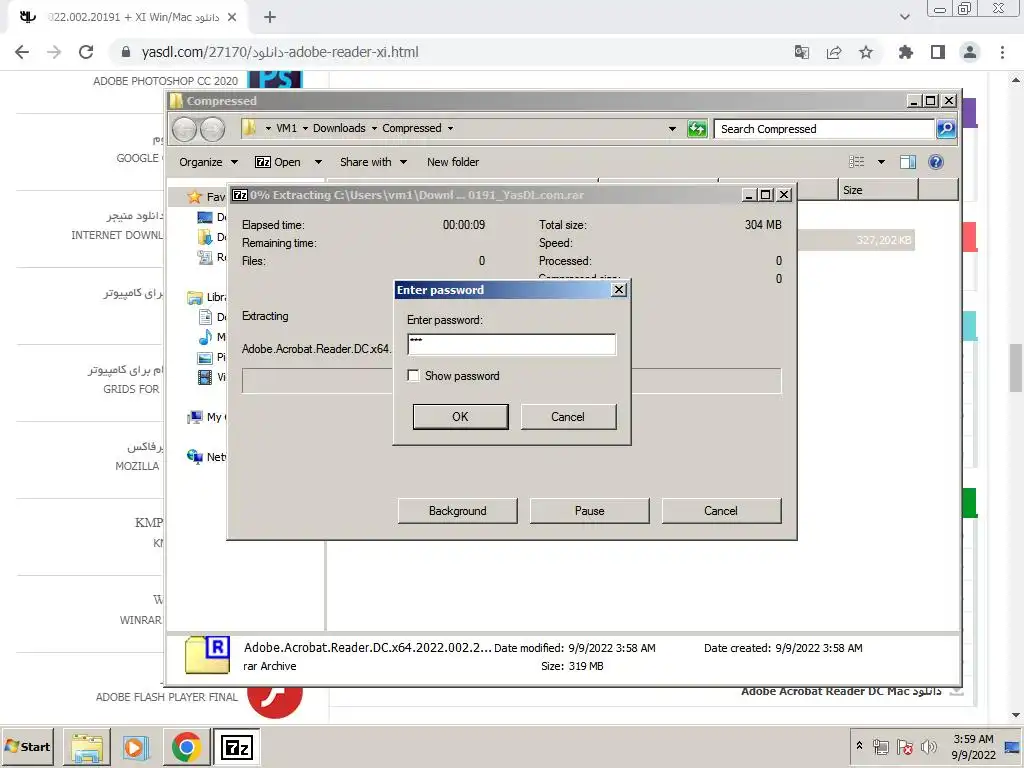Click the Explorer search magnifier icon
The image size is (1024, 768).
(946, 129)
